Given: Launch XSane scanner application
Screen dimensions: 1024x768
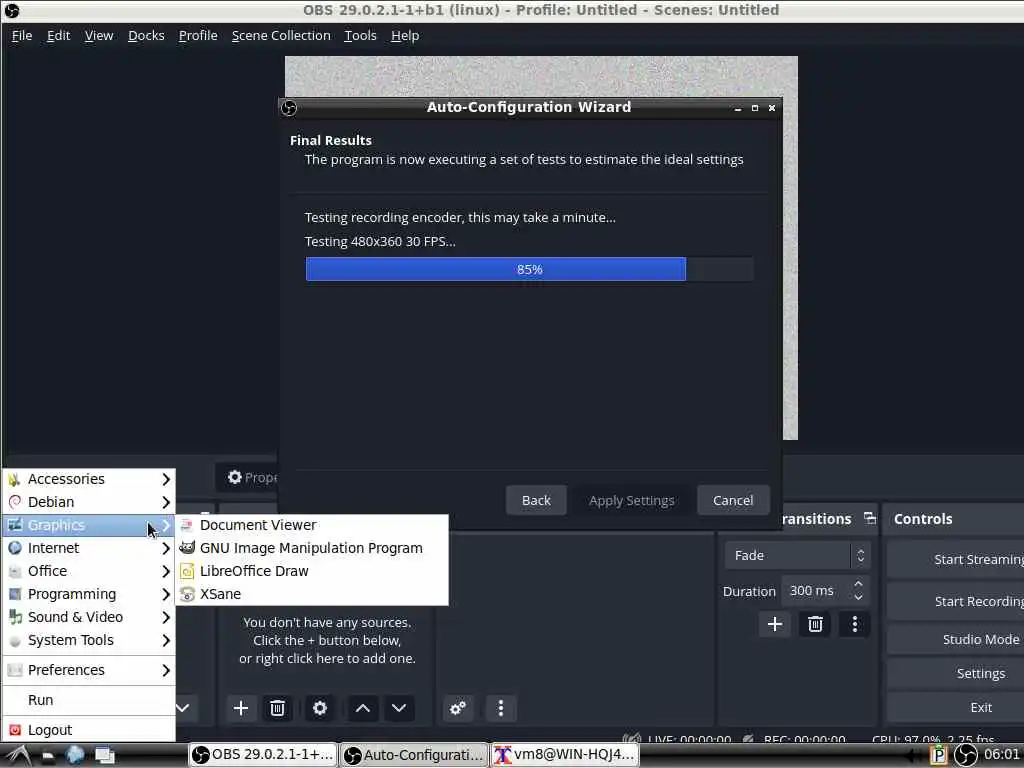Looking at the screenshot, I should 312,594.
